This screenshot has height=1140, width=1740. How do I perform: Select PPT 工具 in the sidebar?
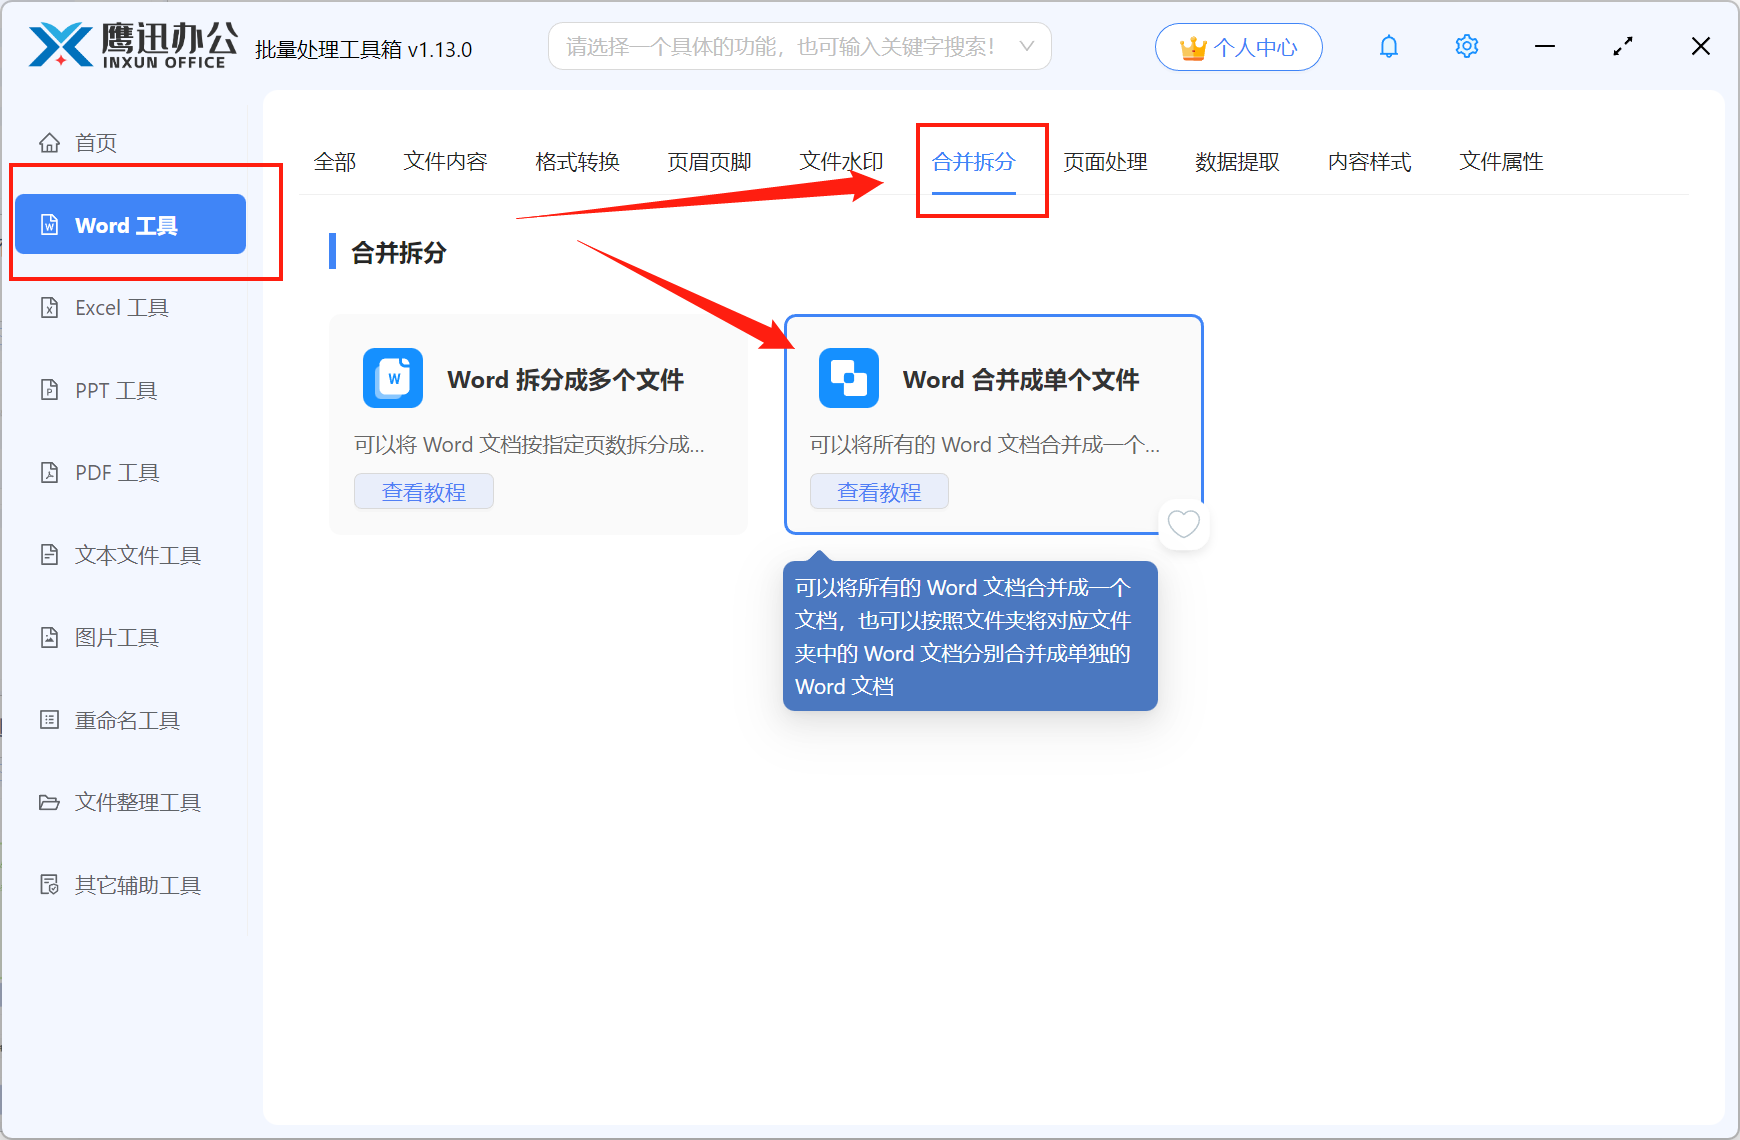pyautogui.click(x=114, y=390)
